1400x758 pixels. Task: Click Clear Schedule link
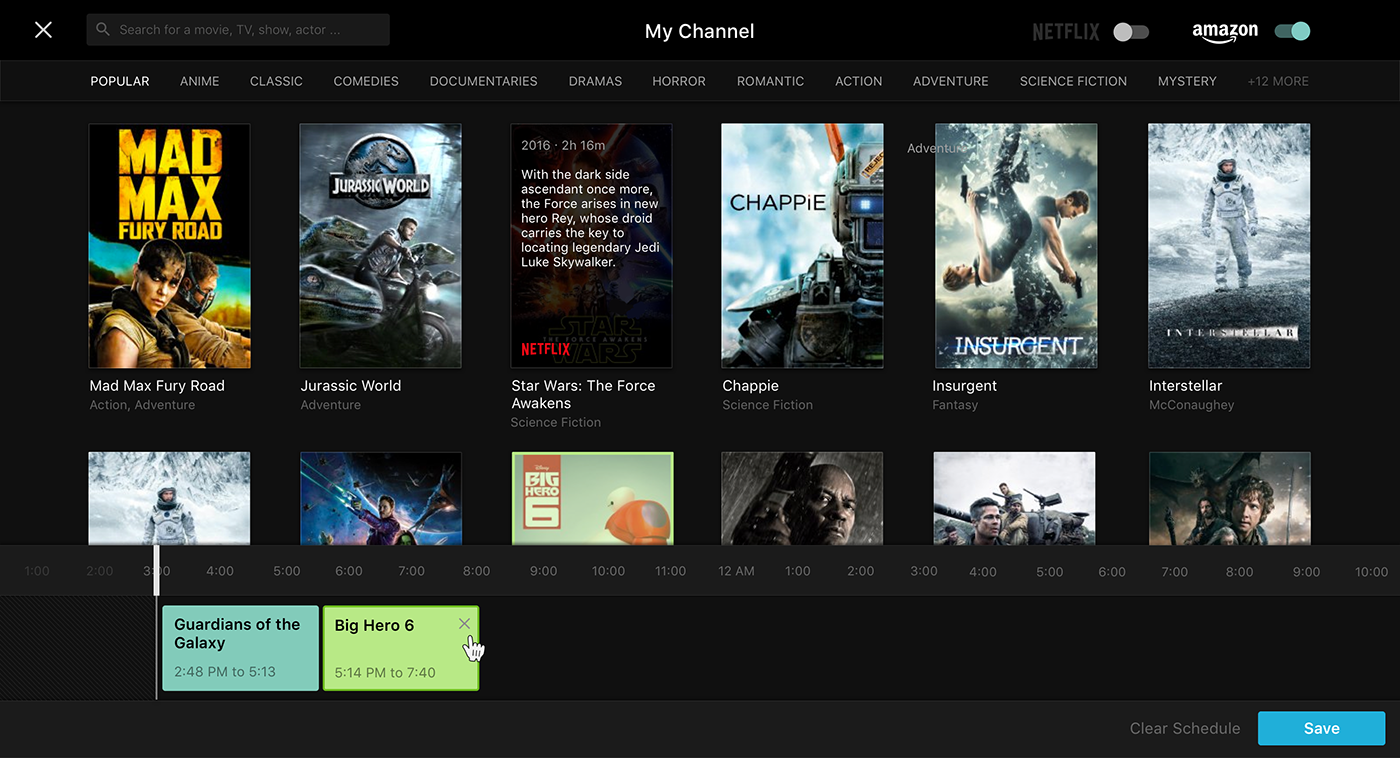1184,728
